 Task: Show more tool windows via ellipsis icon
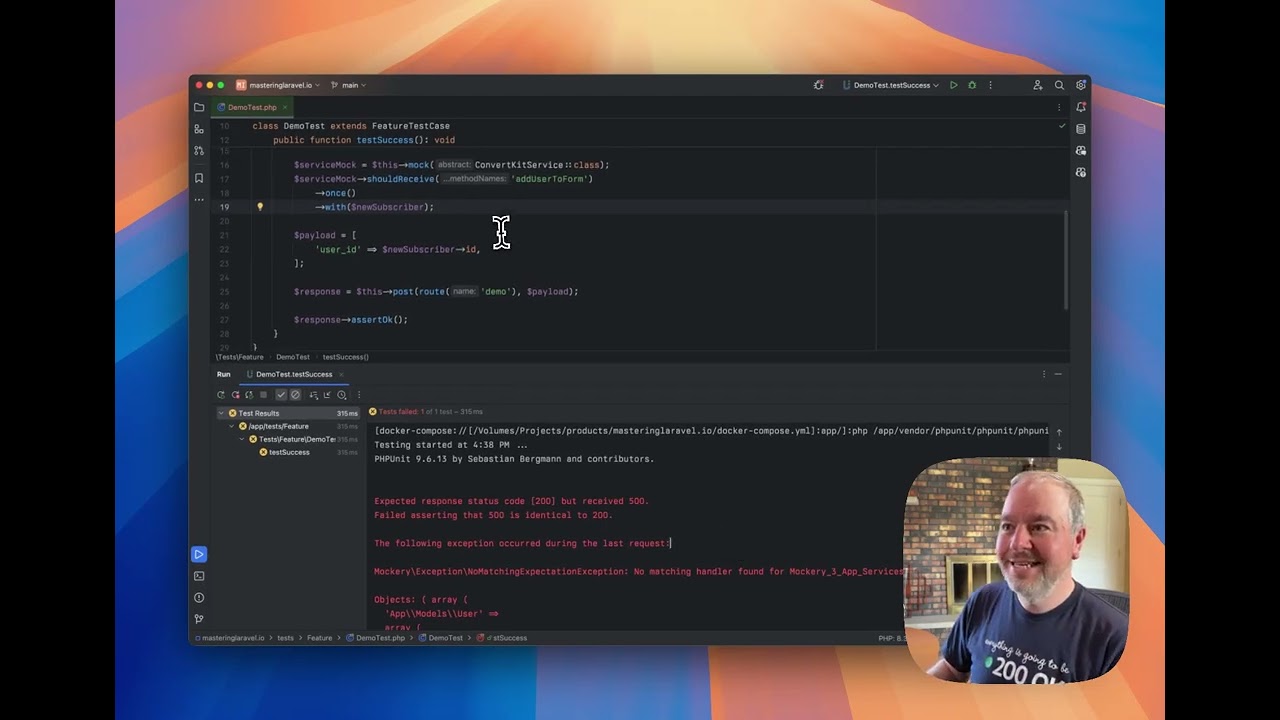click(x=199, y=199)
